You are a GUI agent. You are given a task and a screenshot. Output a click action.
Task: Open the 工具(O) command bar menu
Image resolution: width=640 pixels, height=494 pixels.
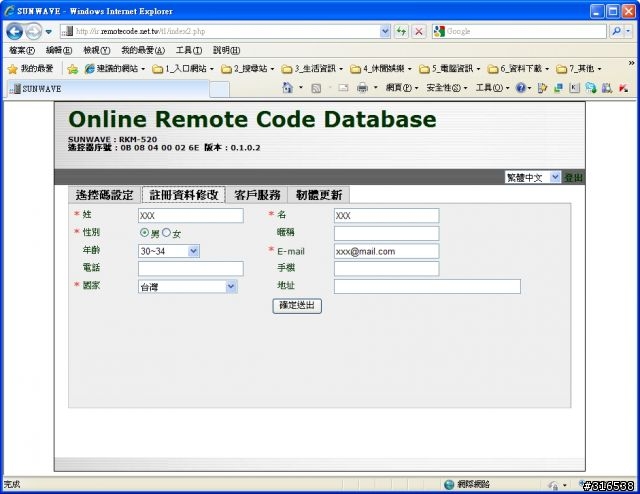pos(493,88)
